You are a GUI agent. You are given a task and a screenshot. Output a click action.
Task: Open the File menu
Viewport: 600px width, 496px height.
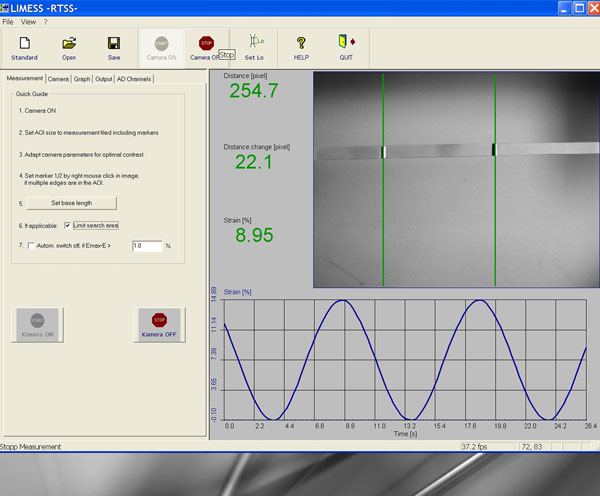[x=8, y=21]
